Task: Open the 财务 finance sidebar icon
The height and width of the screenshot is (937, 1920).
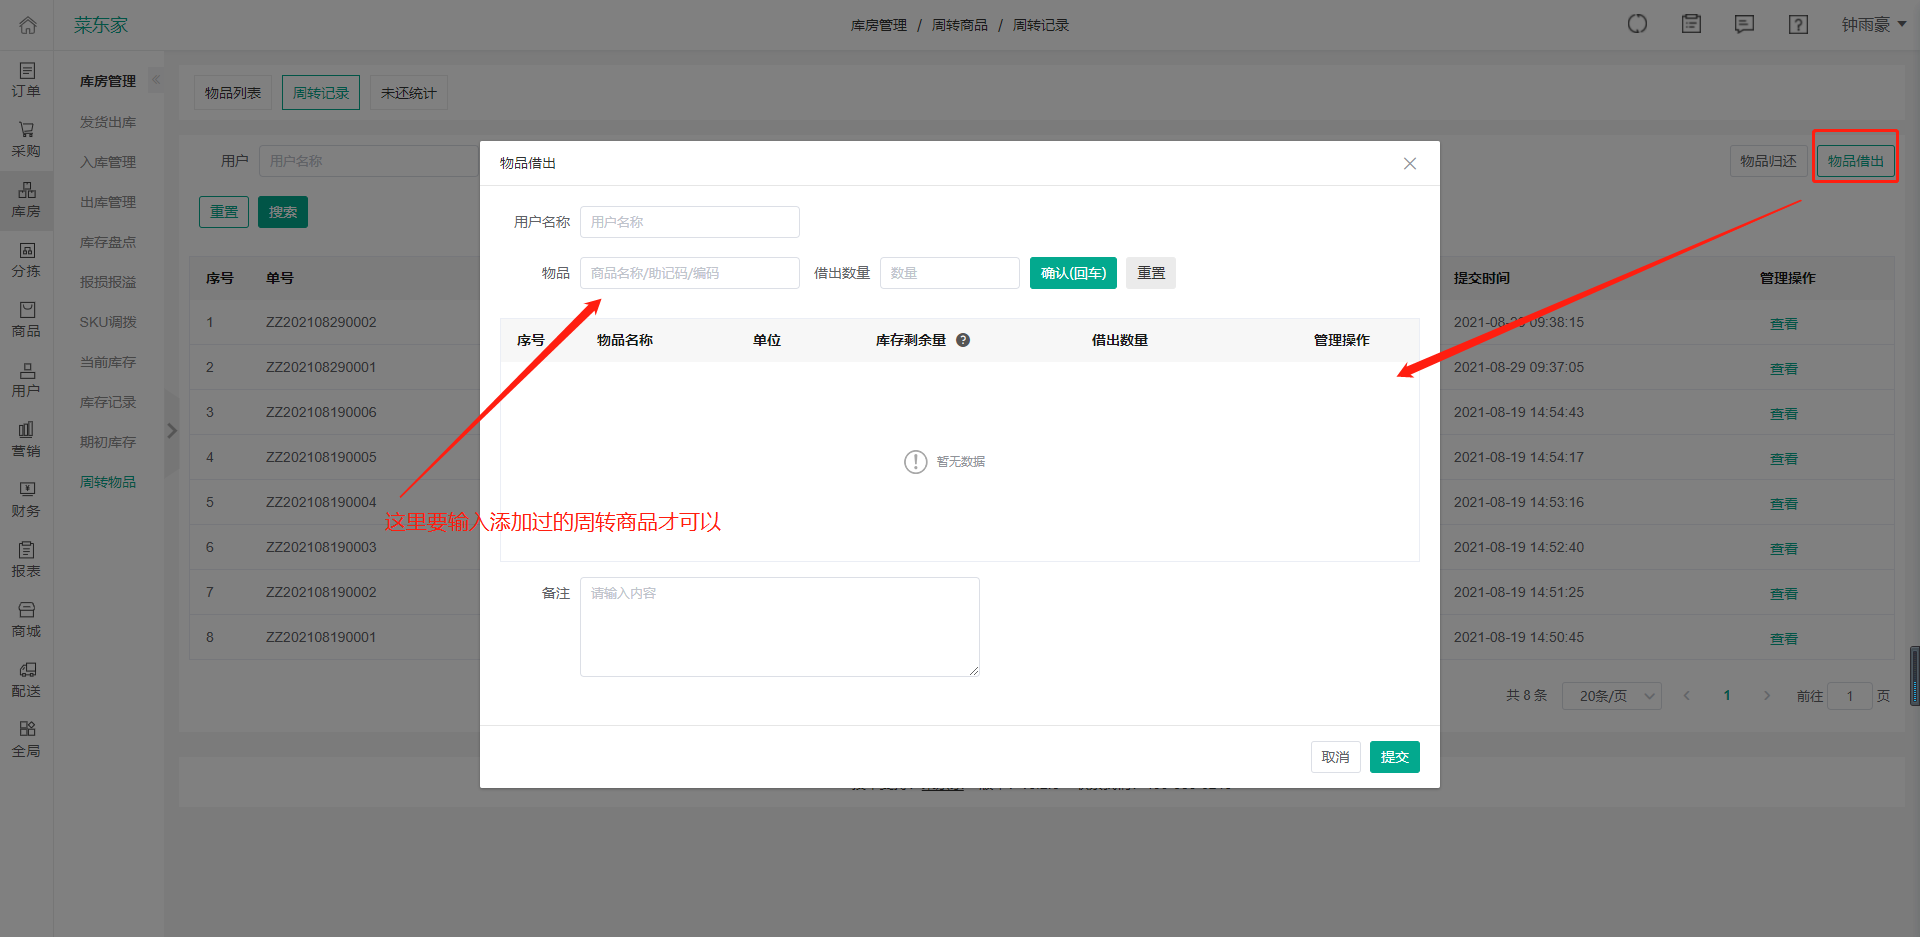Action: point(27,499)
